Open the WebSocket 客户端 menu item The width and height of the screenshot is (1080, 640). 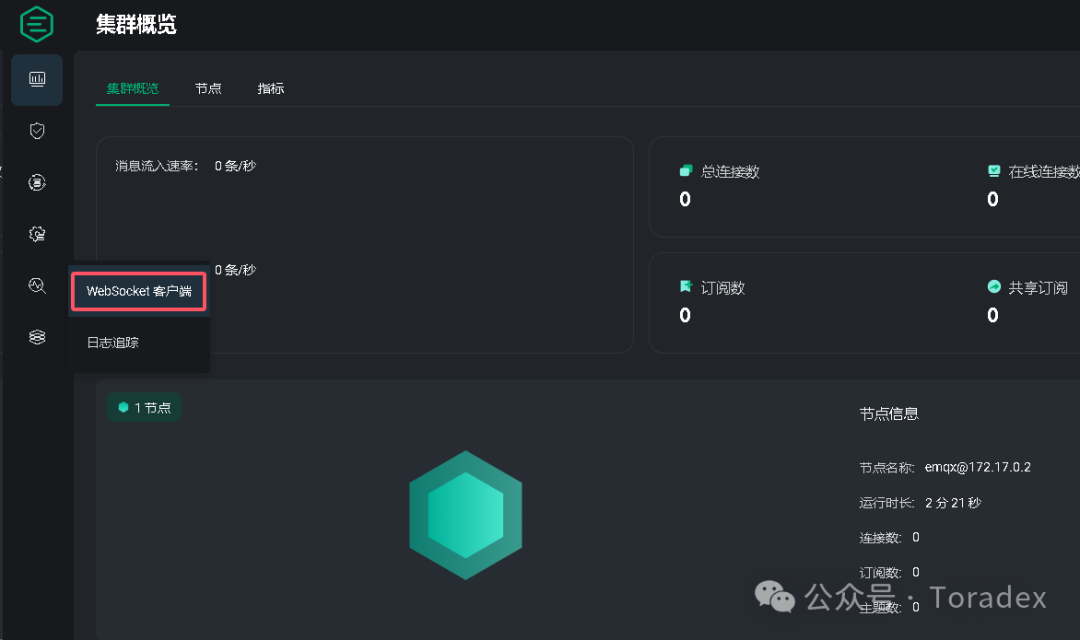coord(139,292)
